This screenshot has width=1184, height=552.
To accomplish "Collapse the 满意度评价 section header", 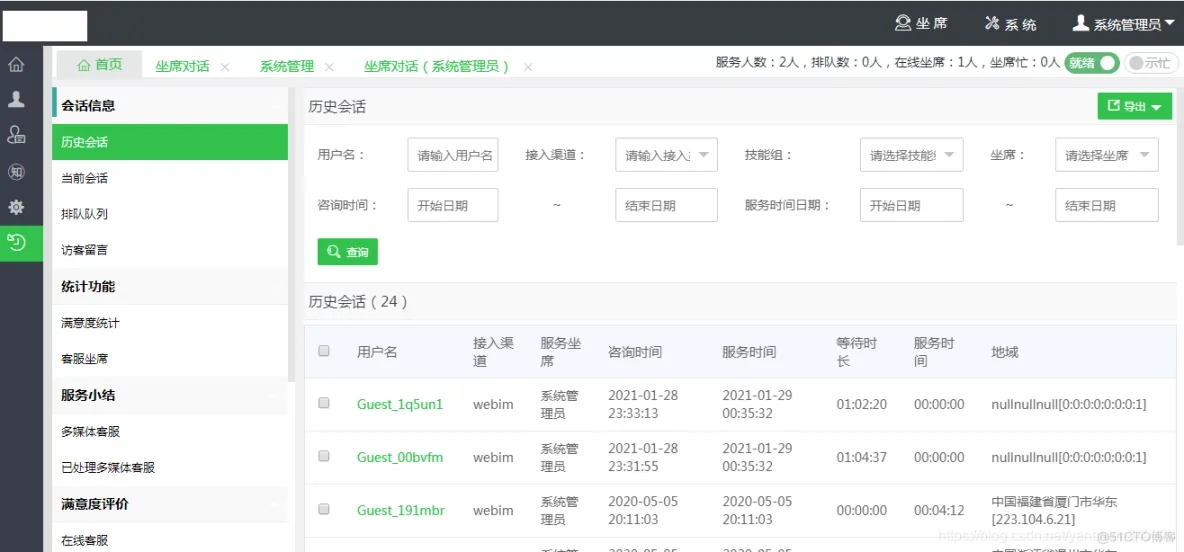I will (170, 504).
